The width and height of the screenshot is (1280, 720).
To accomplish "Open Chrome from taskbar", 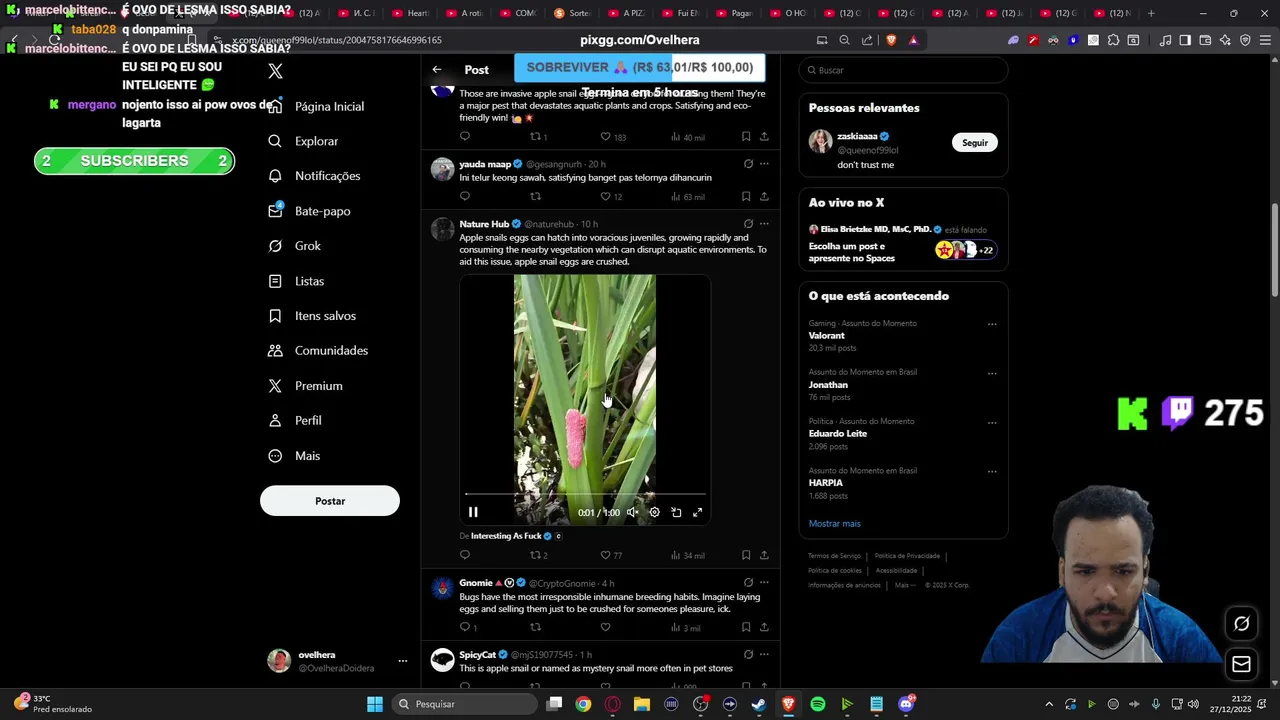I will tap(583, 704).
